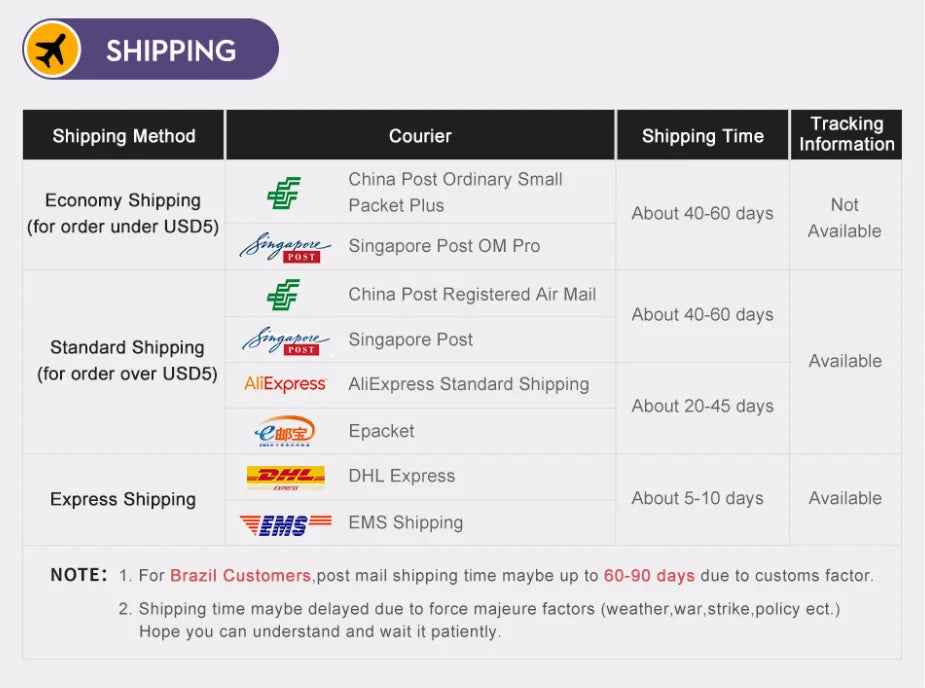Click the Courier column header
This screenshot has height=688, width=925.
point(420,136)
